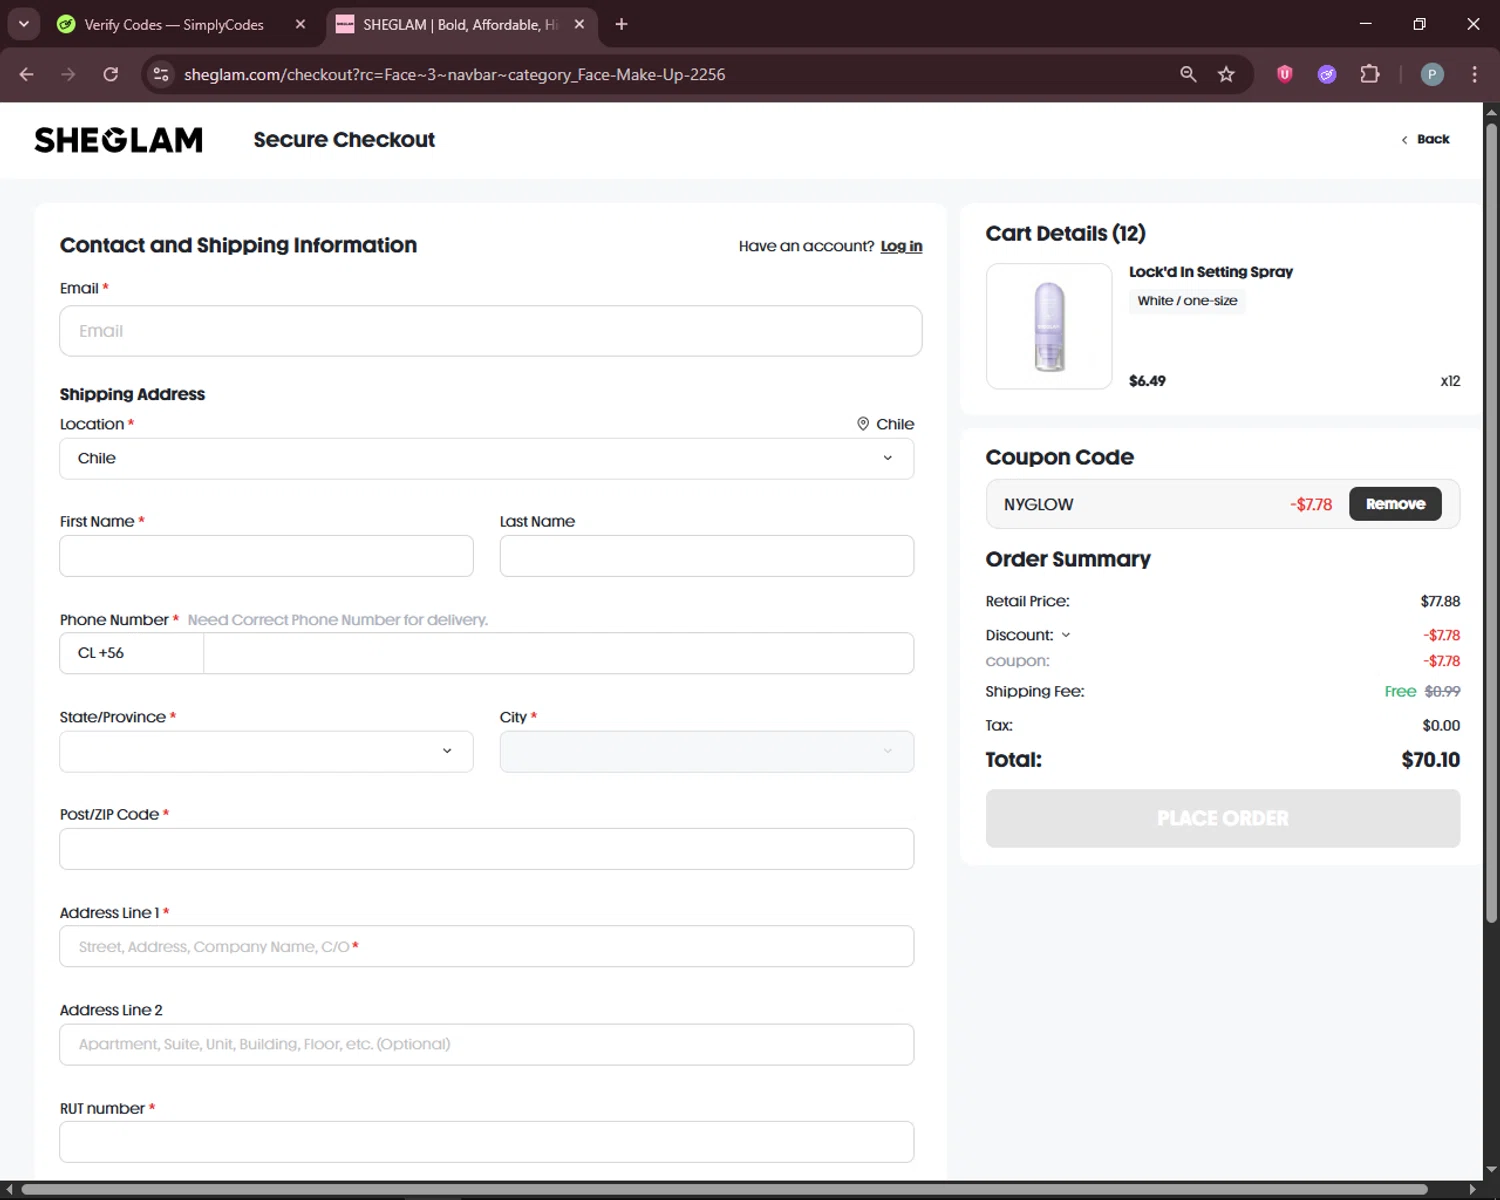
Task: Click the browser forward arrow
Action: (x=68, y=74)
